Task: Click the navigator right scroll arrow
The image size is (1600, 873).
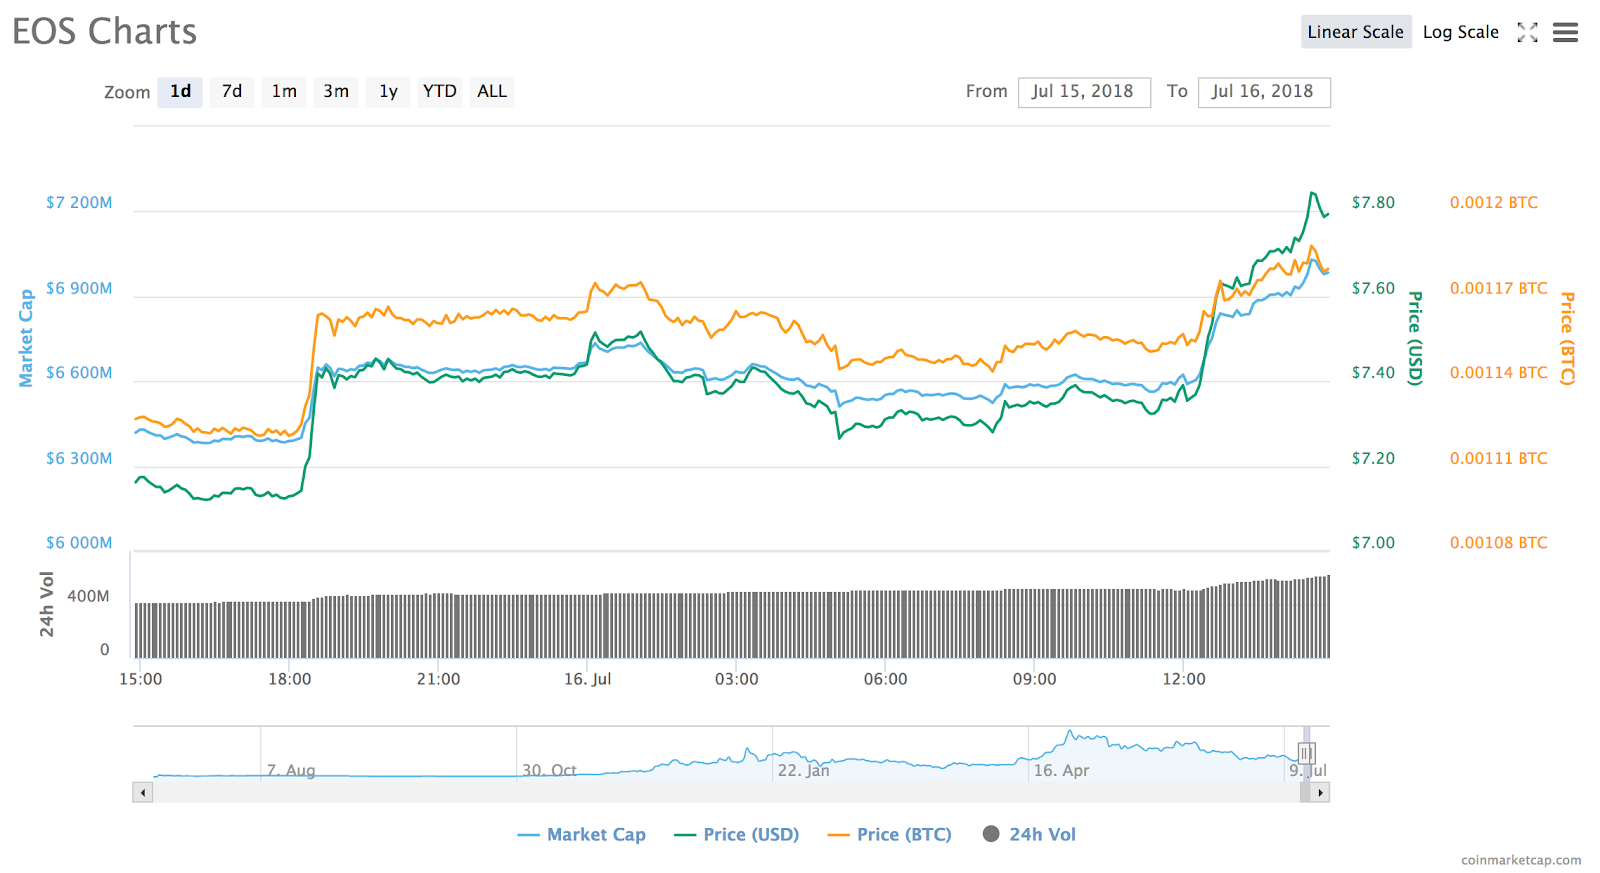Action: [1321, 793]
